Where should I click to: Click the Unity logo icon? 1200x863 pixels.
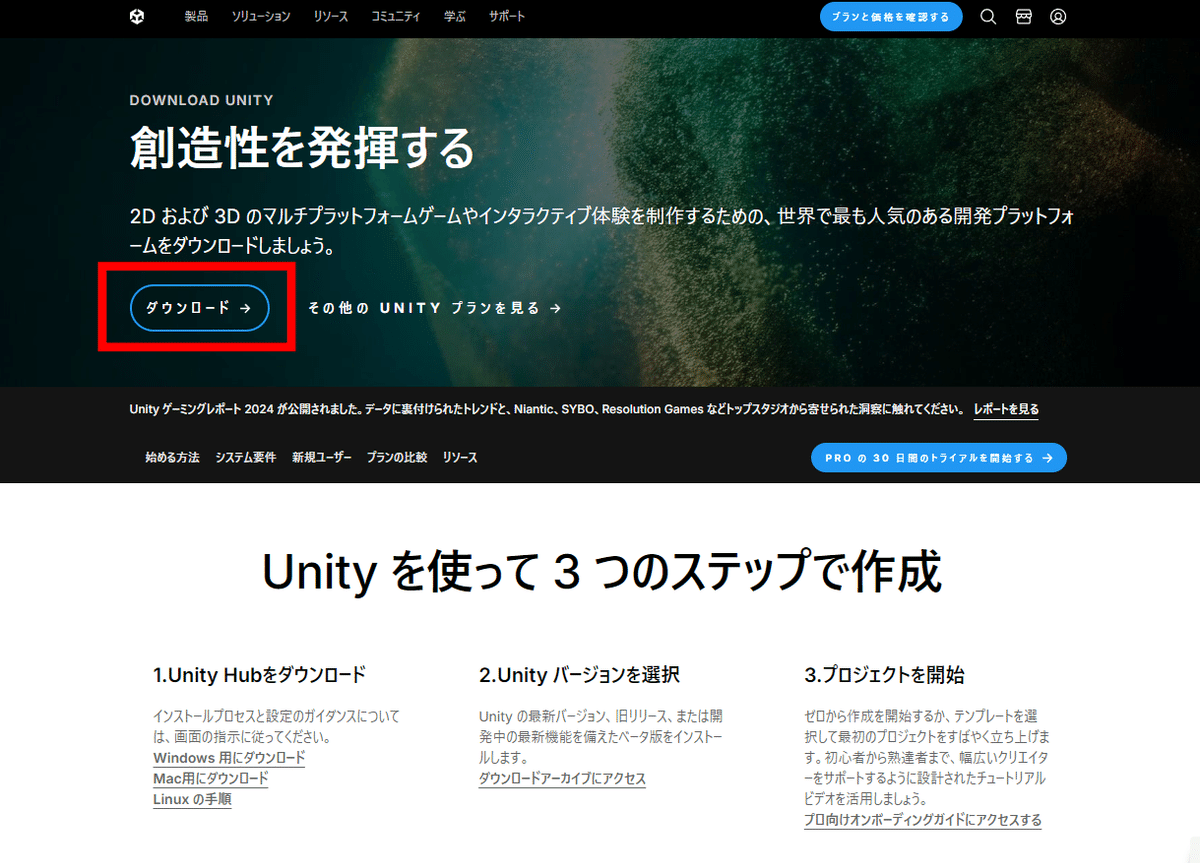[x=137, y=17]
